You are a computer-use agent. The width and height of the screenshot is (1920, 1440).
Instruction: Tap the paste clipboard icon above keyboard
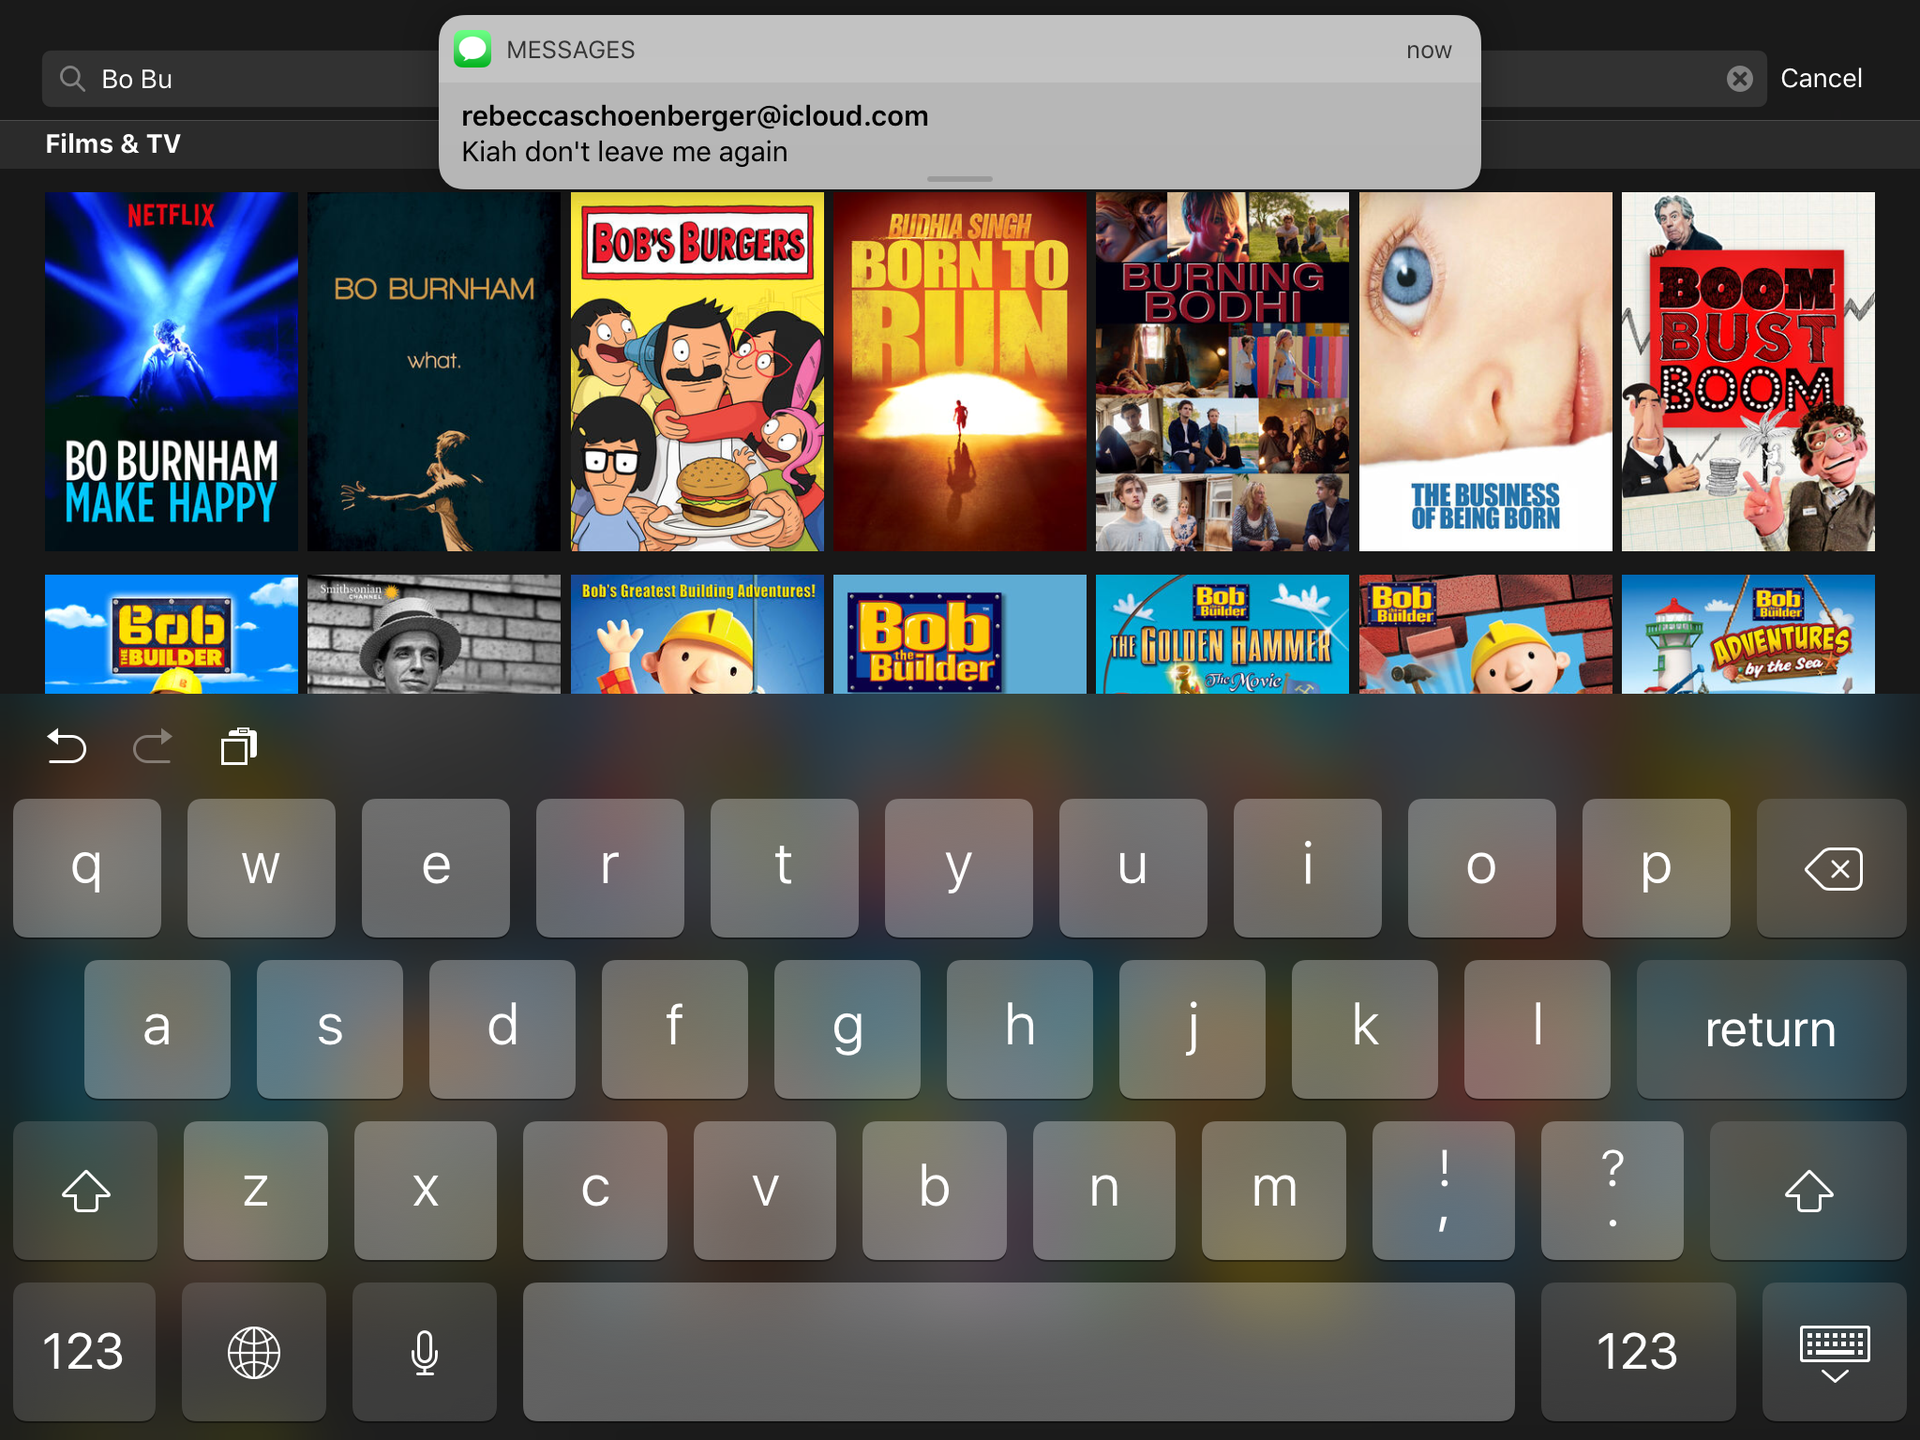coord(239,746)
